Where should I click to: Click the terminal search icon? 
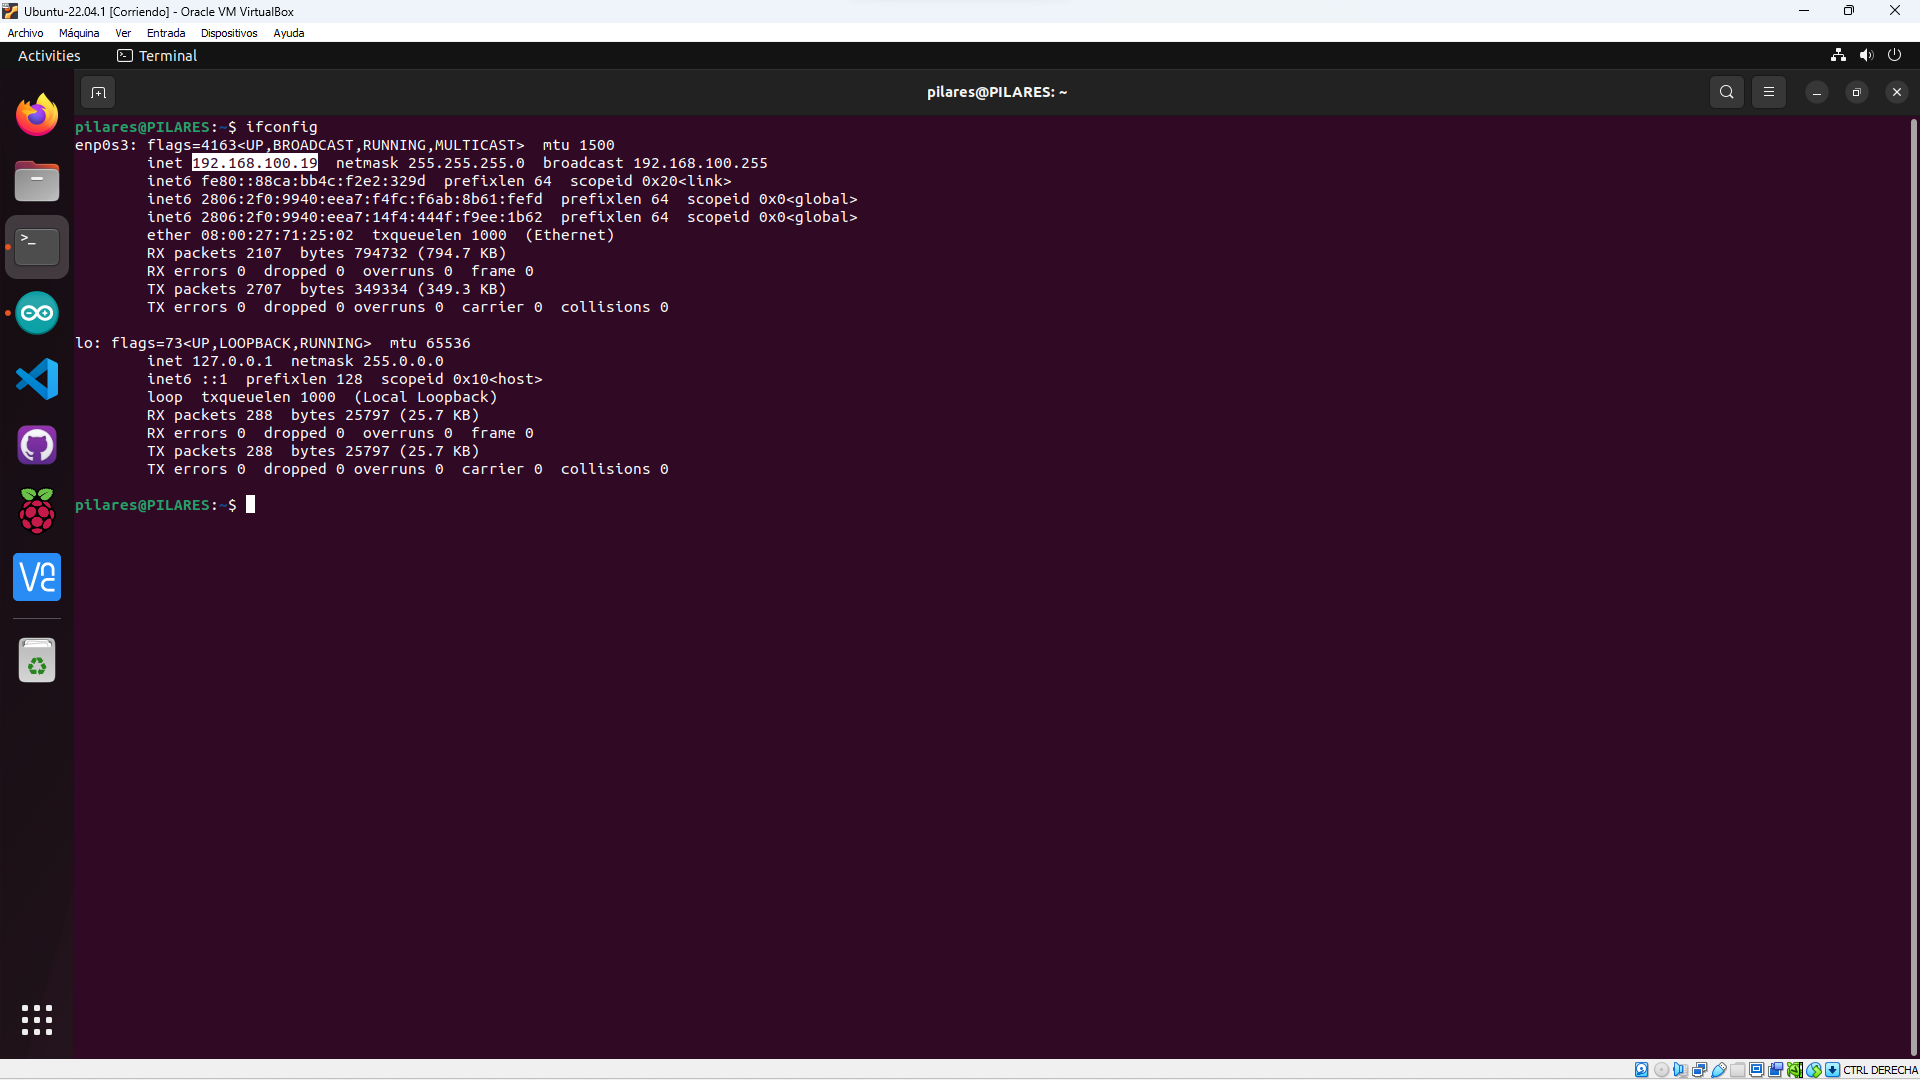1726,92
